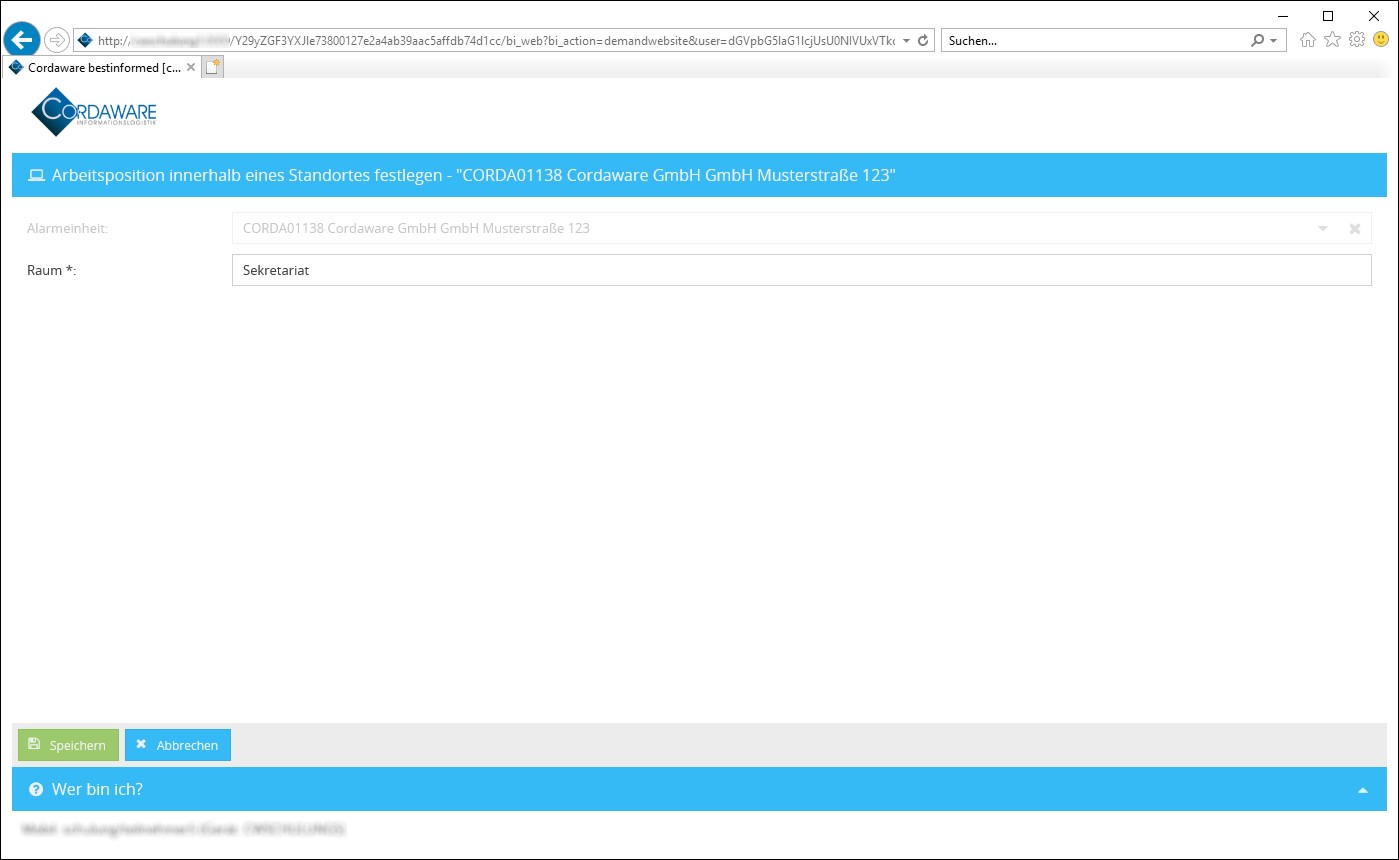Minimize the browser window
Image resolution: width=1399 pixels, height=860 pixels.
[1283, 15]
